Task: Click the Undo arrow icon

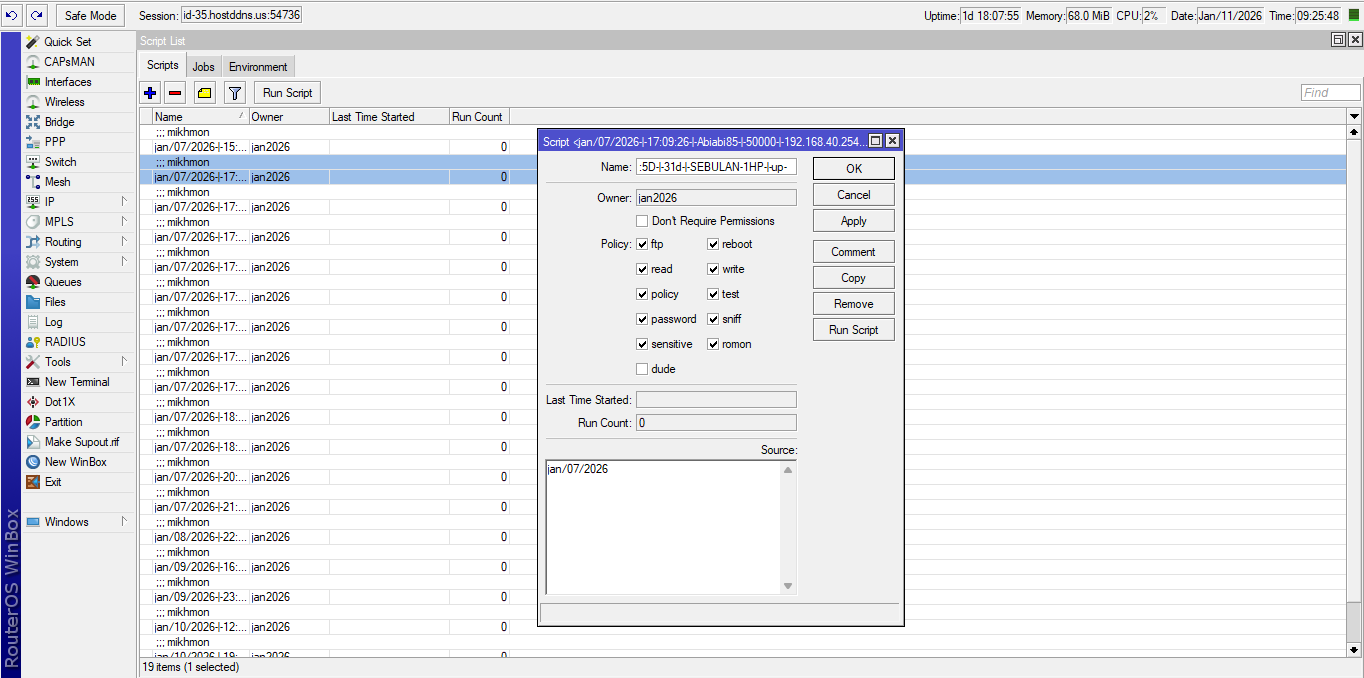Action: 12,15
